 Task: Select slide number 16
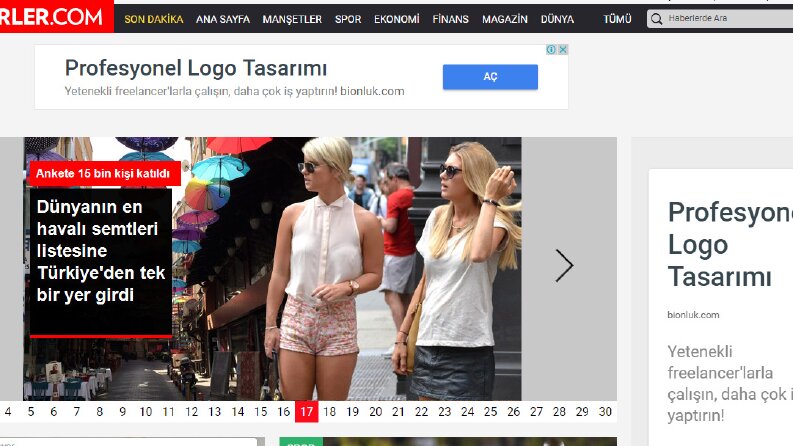pos(284,412)
